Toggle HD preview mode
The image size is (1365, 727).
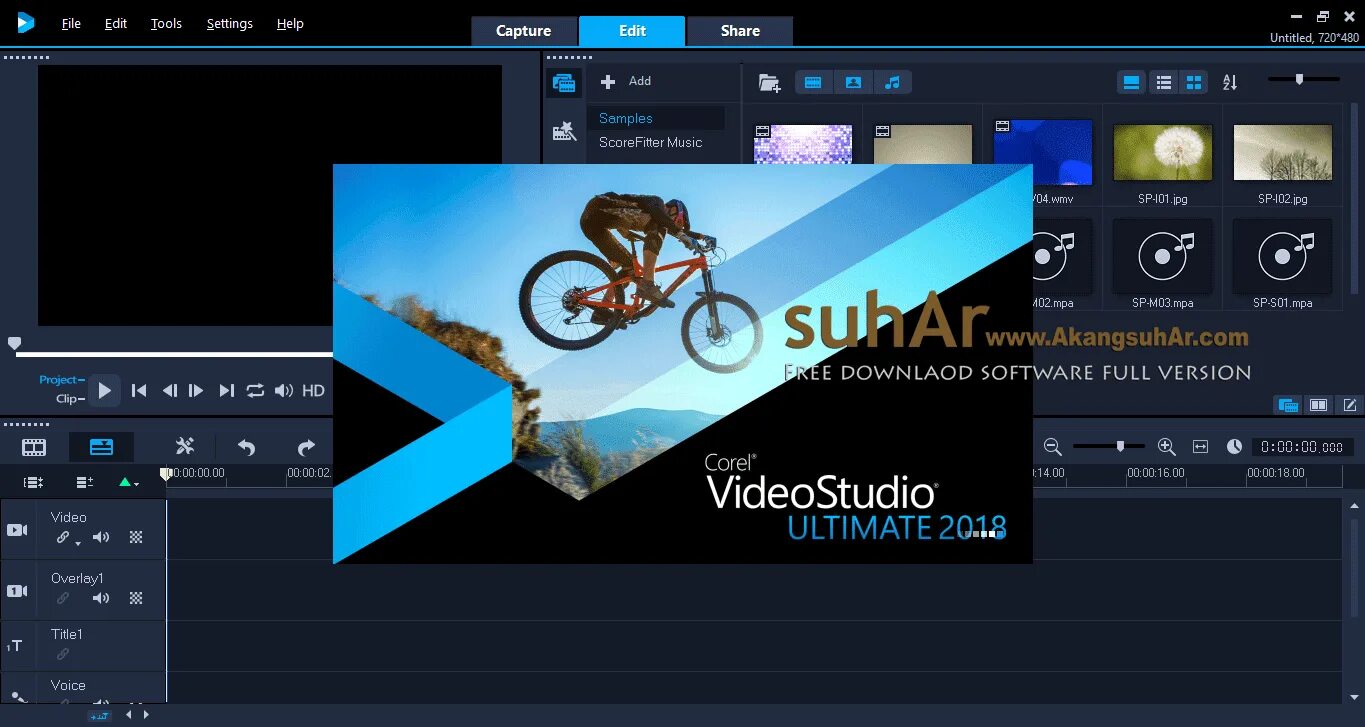(x=313, y=391)
